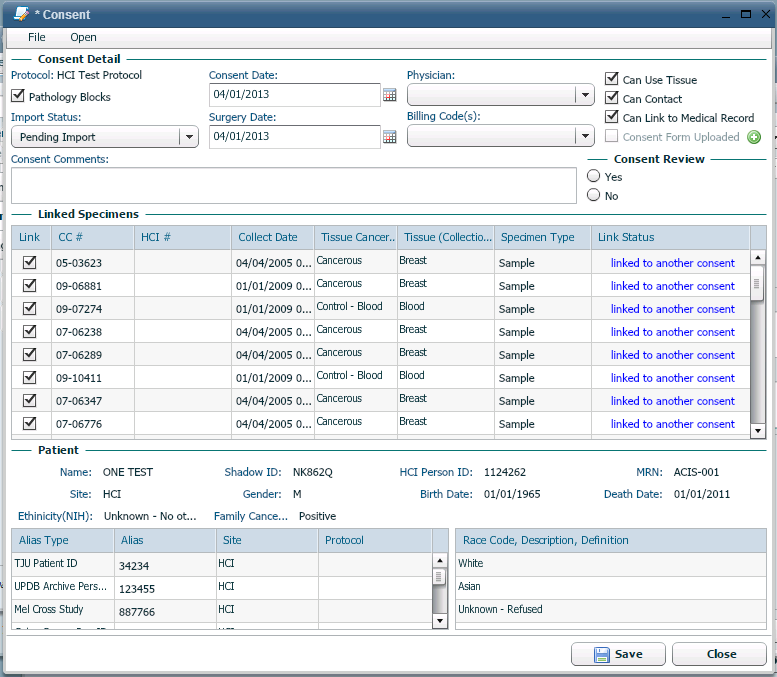The height and width of the screenshot is (677, 777).
Task: Open the File menu
Action: (37, 37)
